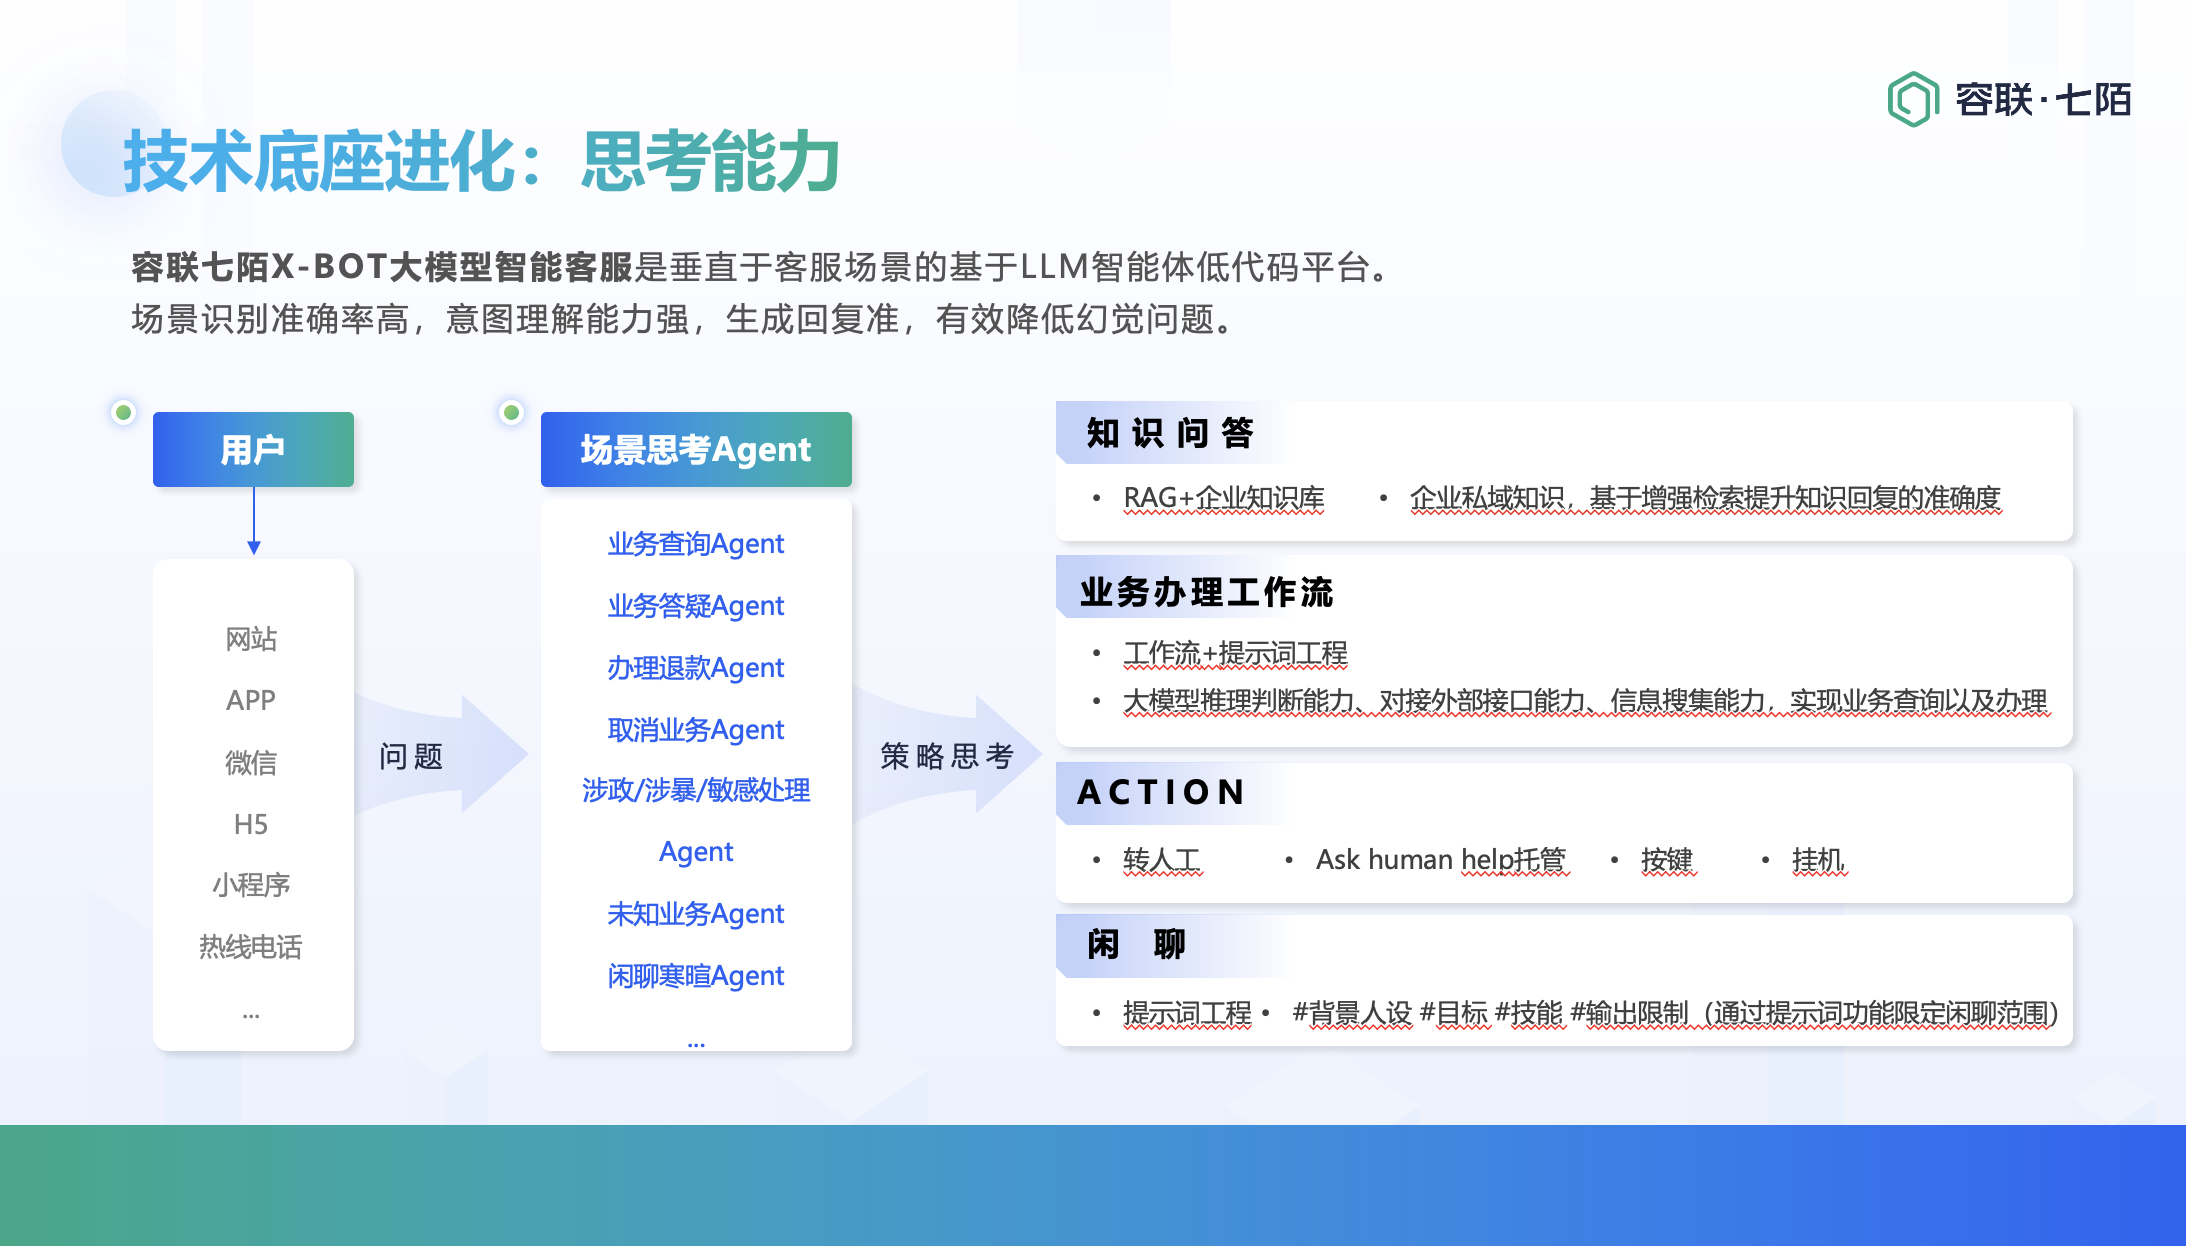Click 业务答疑Agent in the agent list
The width and height of the screenshot is (2186, 1246).
(696, 605)
